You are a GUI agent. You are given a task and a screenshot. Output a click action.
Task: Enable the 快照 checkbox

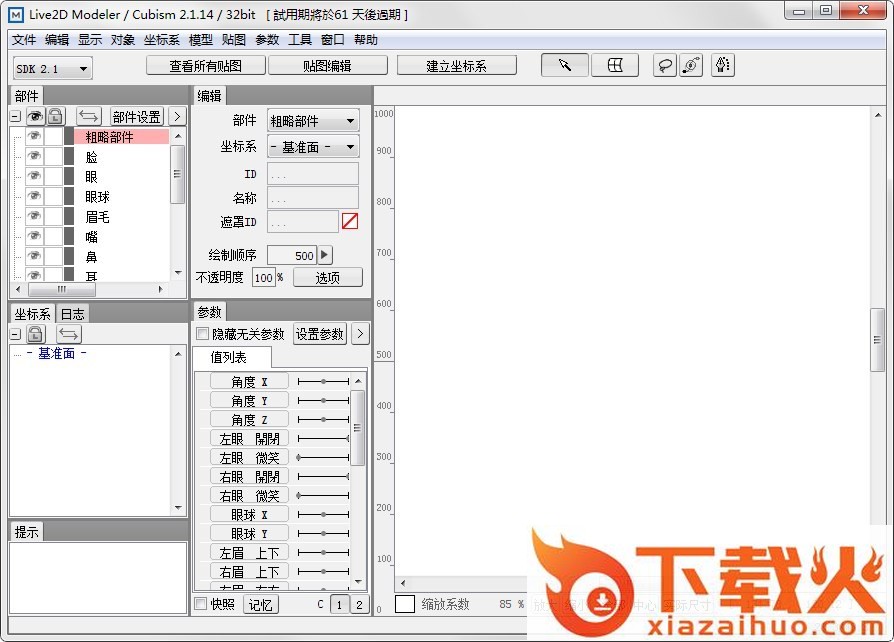[201, 603]
